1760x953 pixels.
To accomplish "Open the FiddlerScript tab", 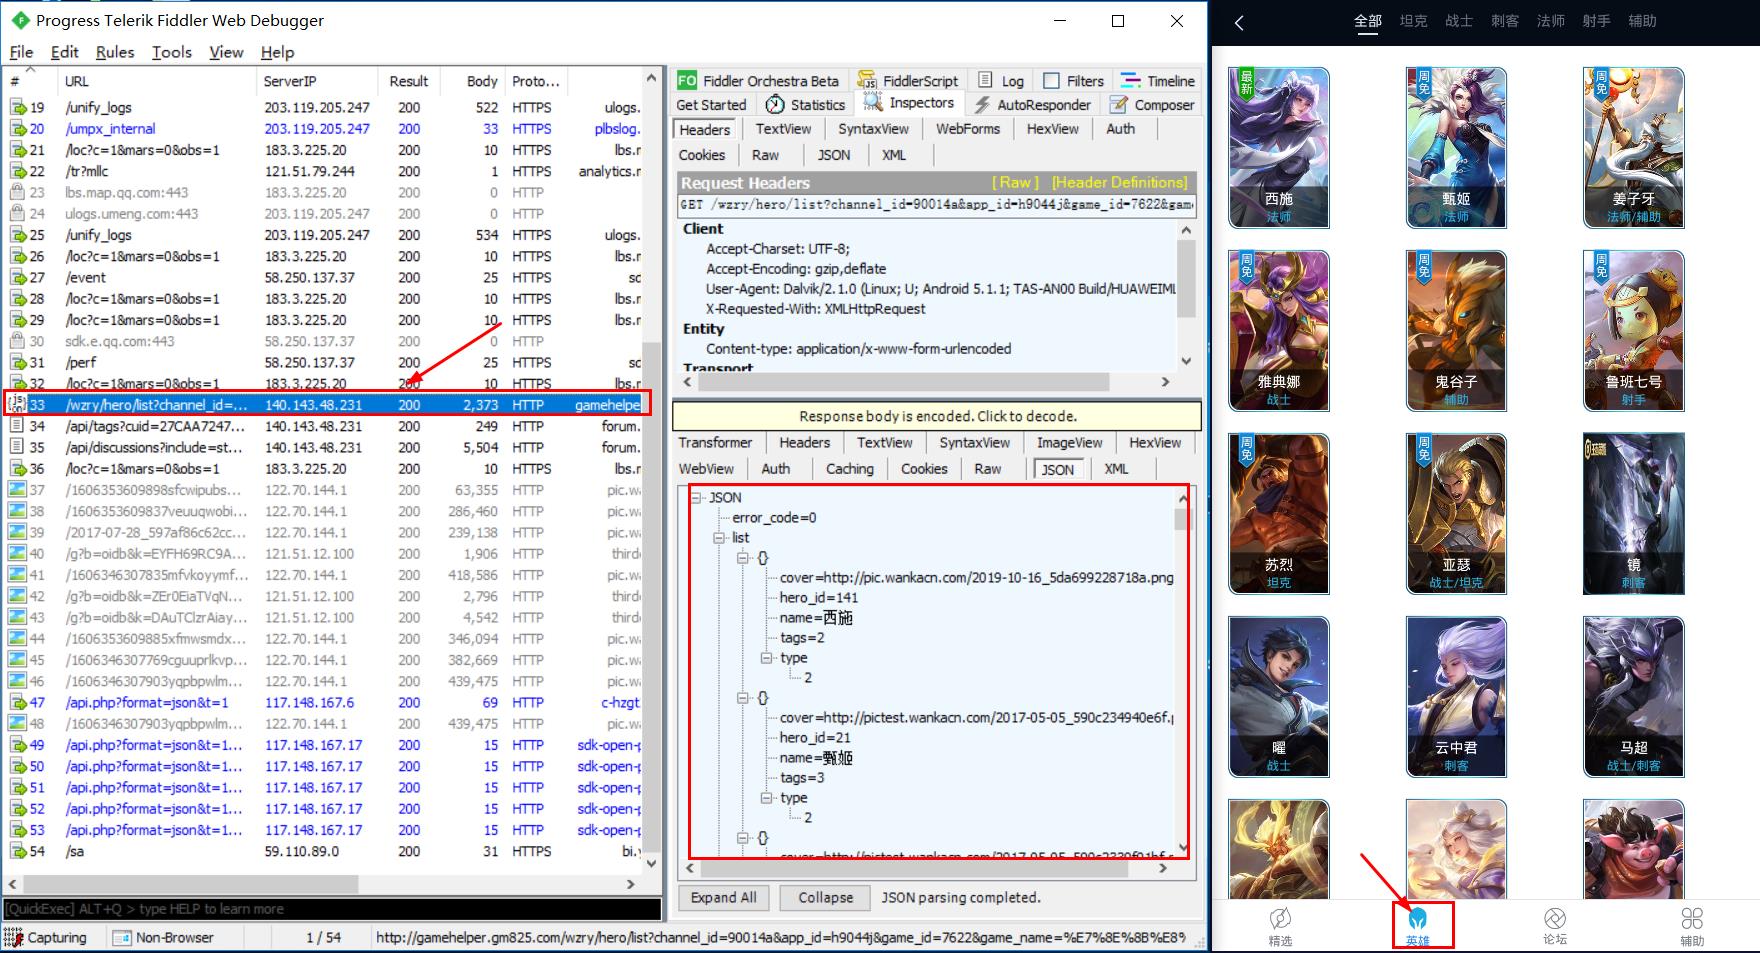I will (x=908, y=81).
